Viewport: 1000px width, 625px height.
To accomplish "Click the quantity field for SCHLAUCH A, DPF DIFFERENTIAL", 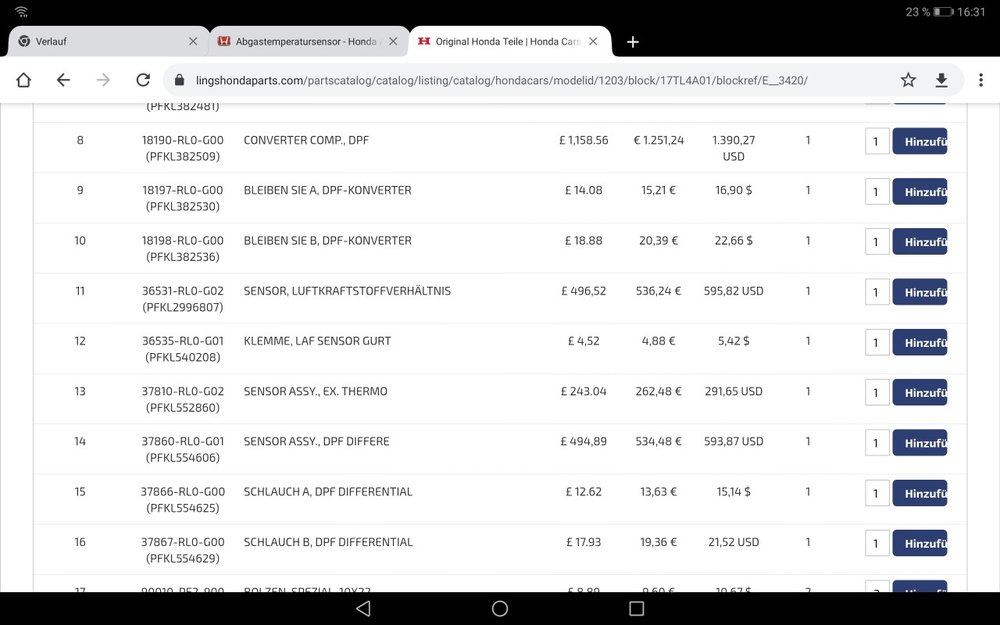I will click(876, 493).
